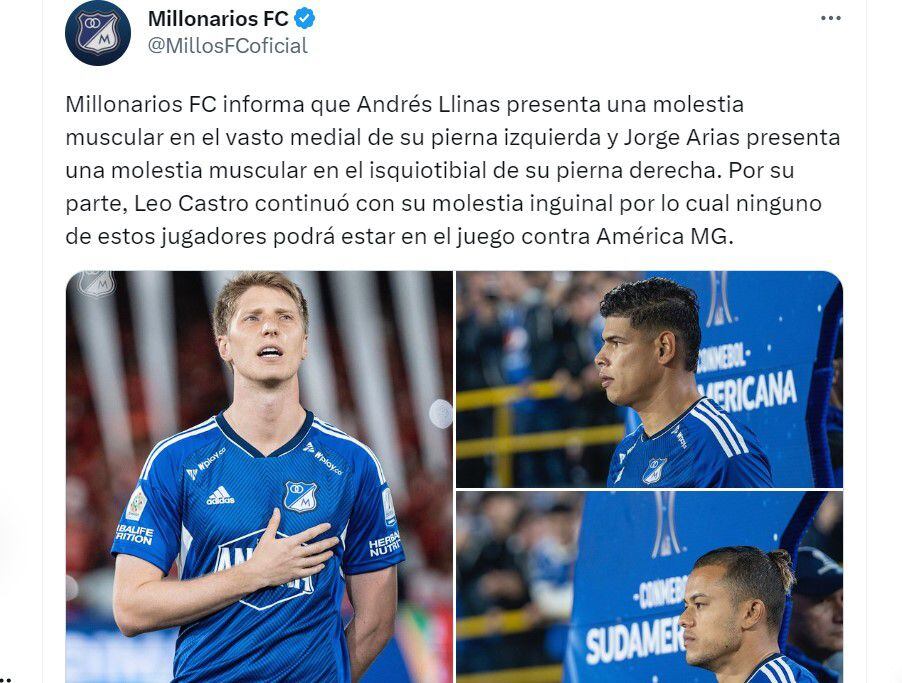Open the photo of the blond player
This screenshot has height=683, width=902.
coord(259,477)
